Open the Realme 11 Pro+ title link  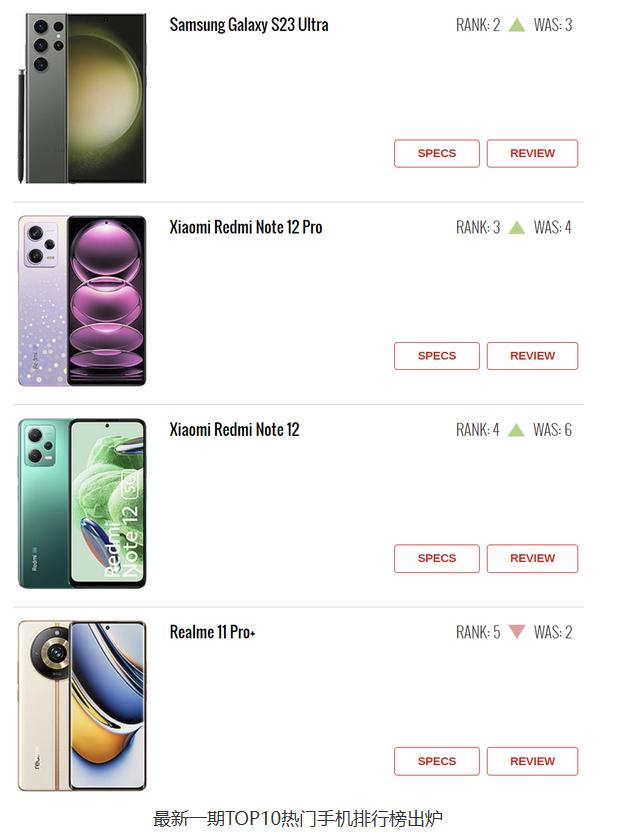[x=212, y=632]
